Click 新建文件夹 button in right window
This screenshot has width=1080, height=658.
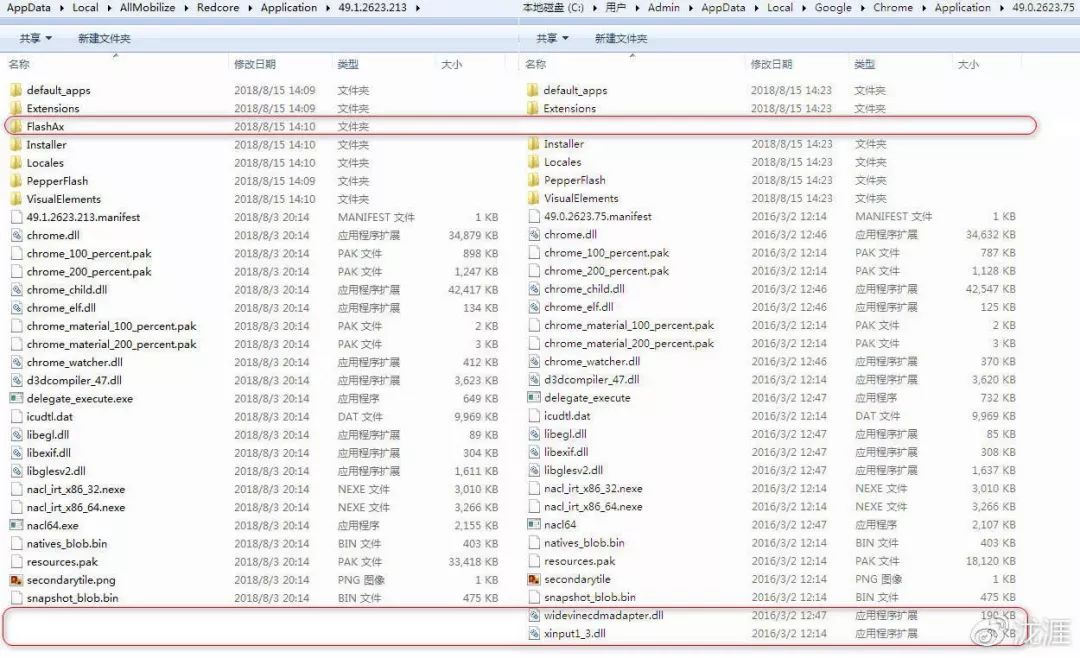[621, 39]
